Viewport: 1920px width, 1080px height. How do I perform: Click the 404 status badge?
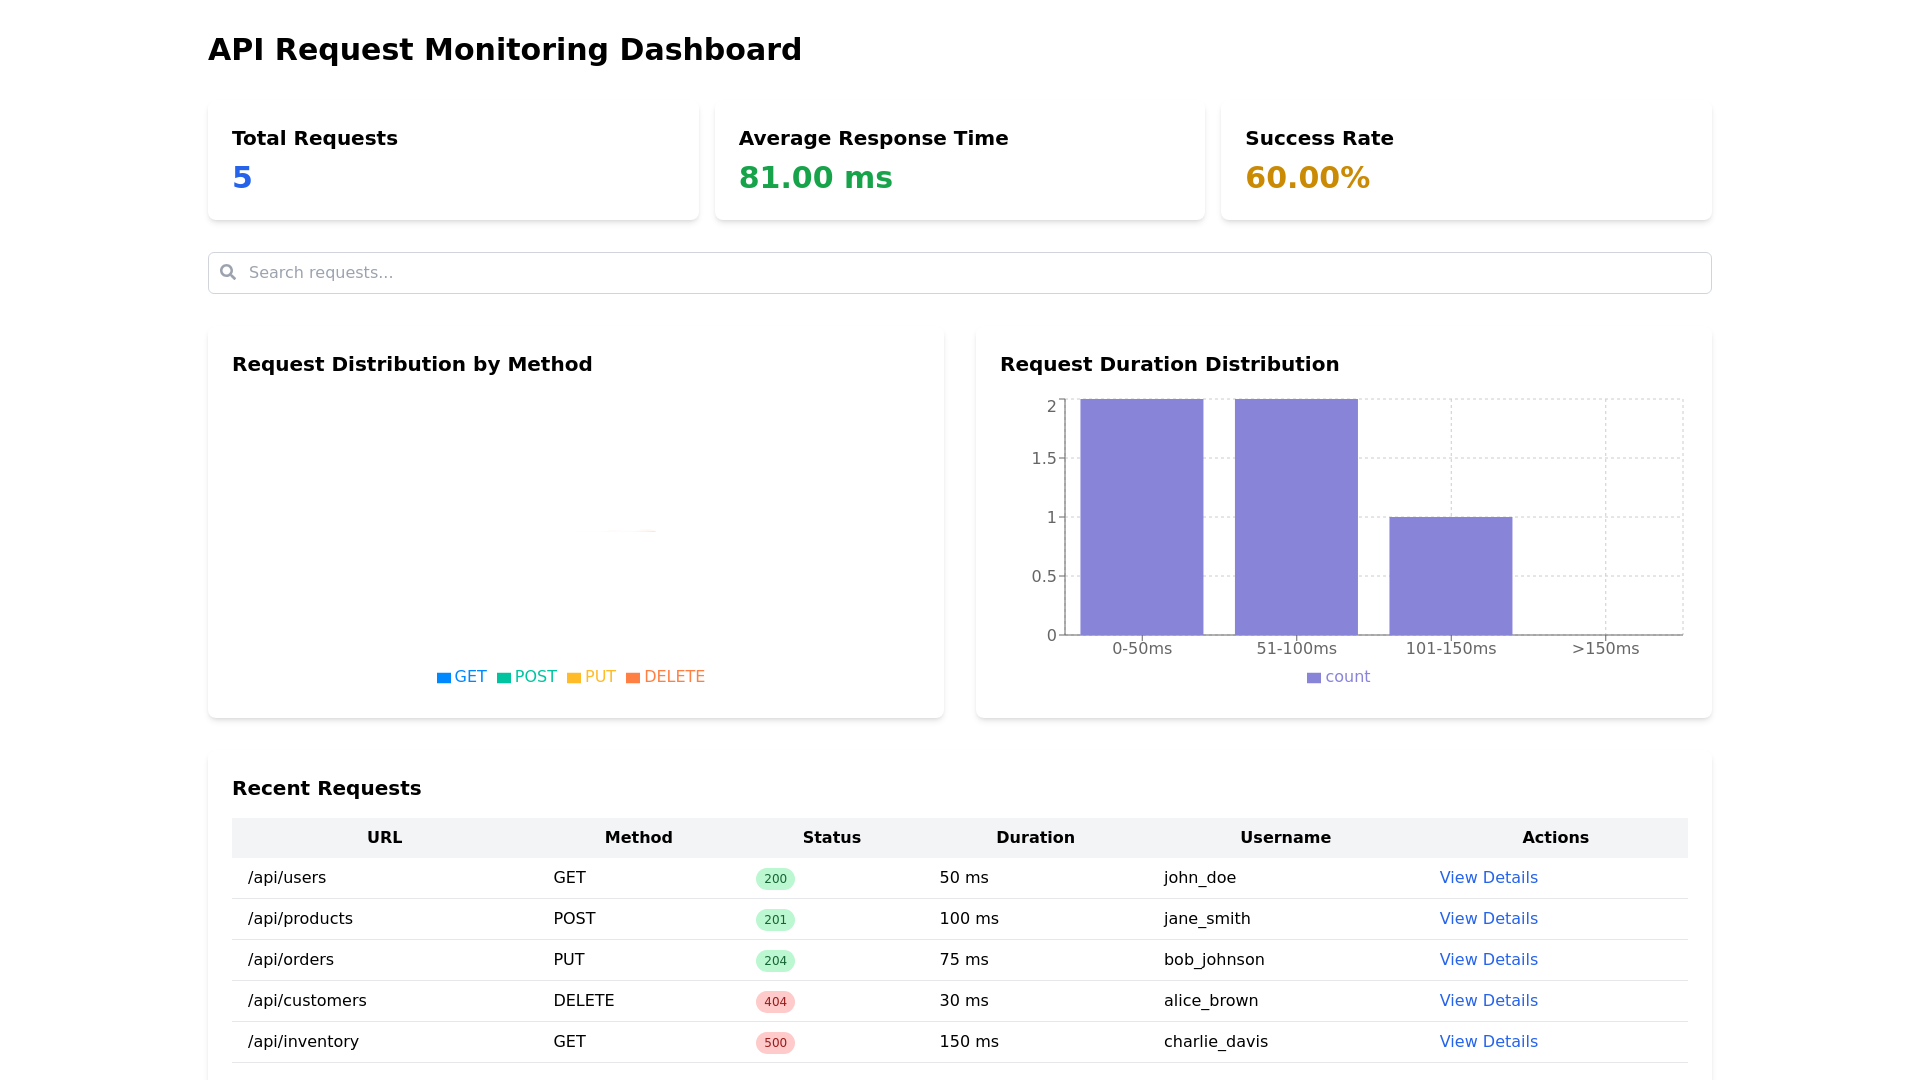[x=775, y=1002]
